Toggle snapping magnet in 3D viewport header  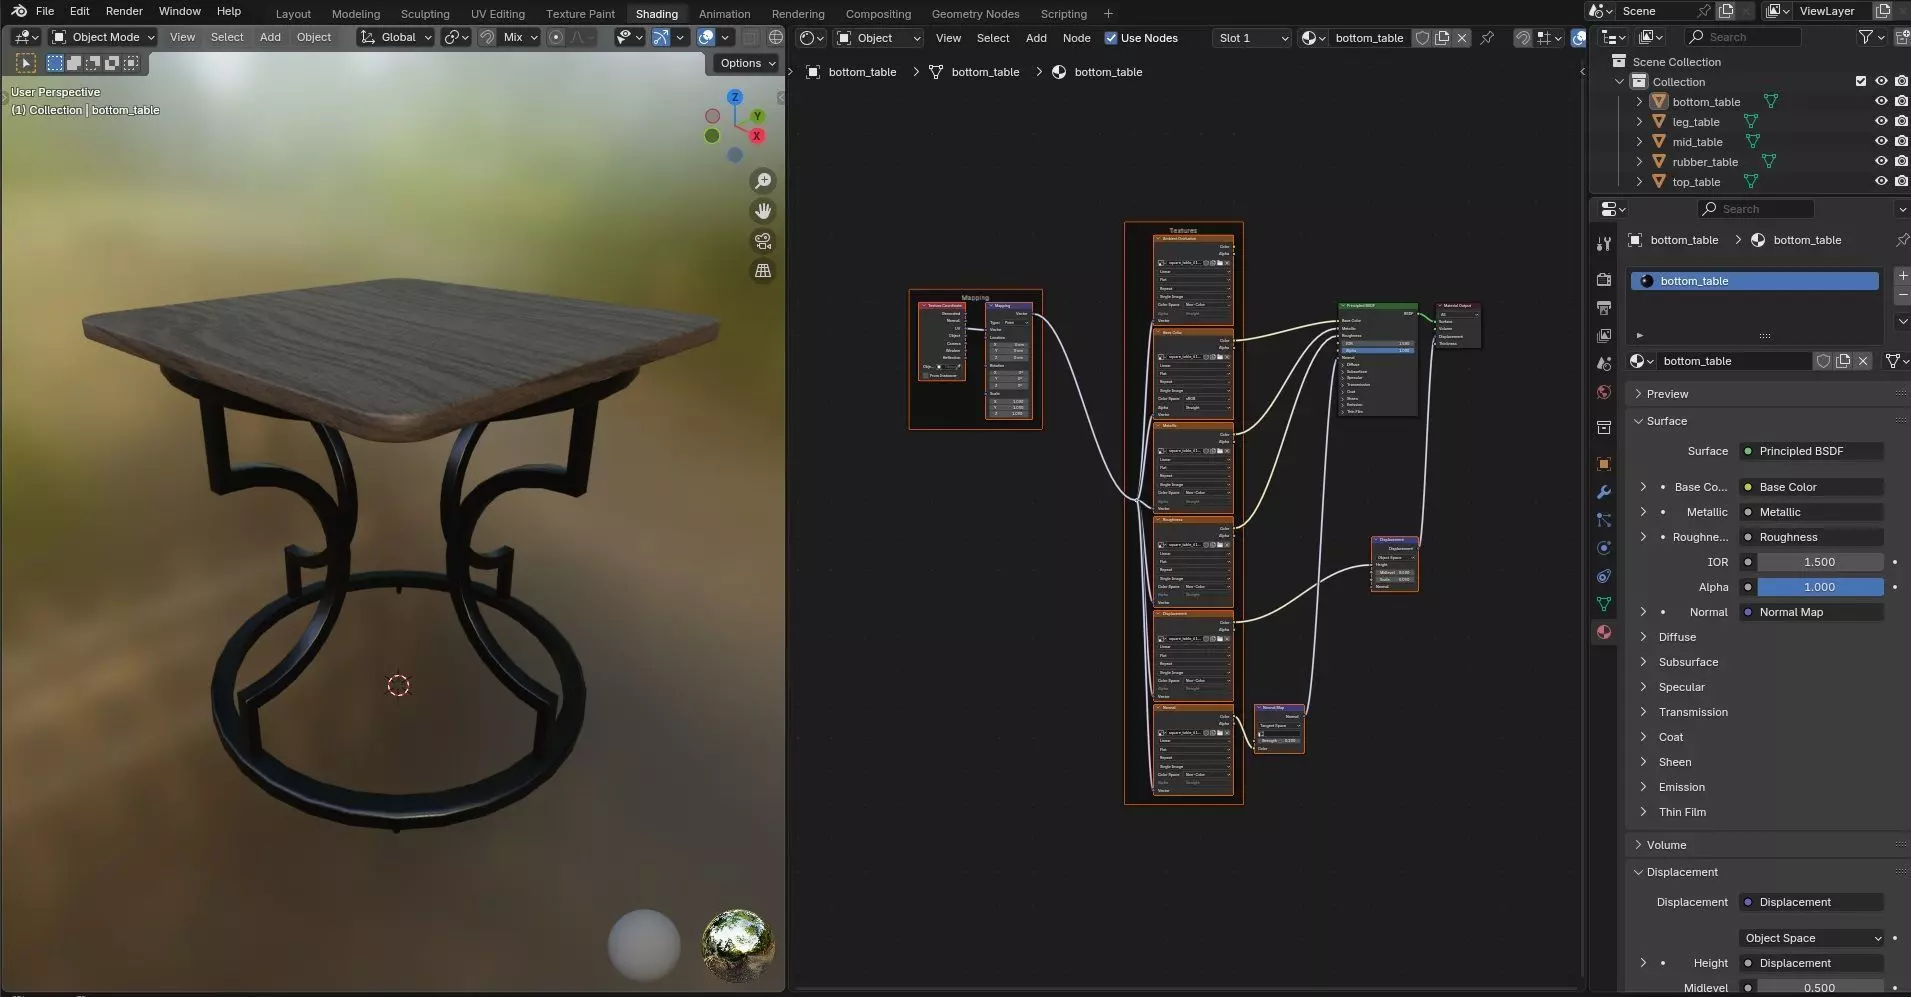[x=487, y=37]
